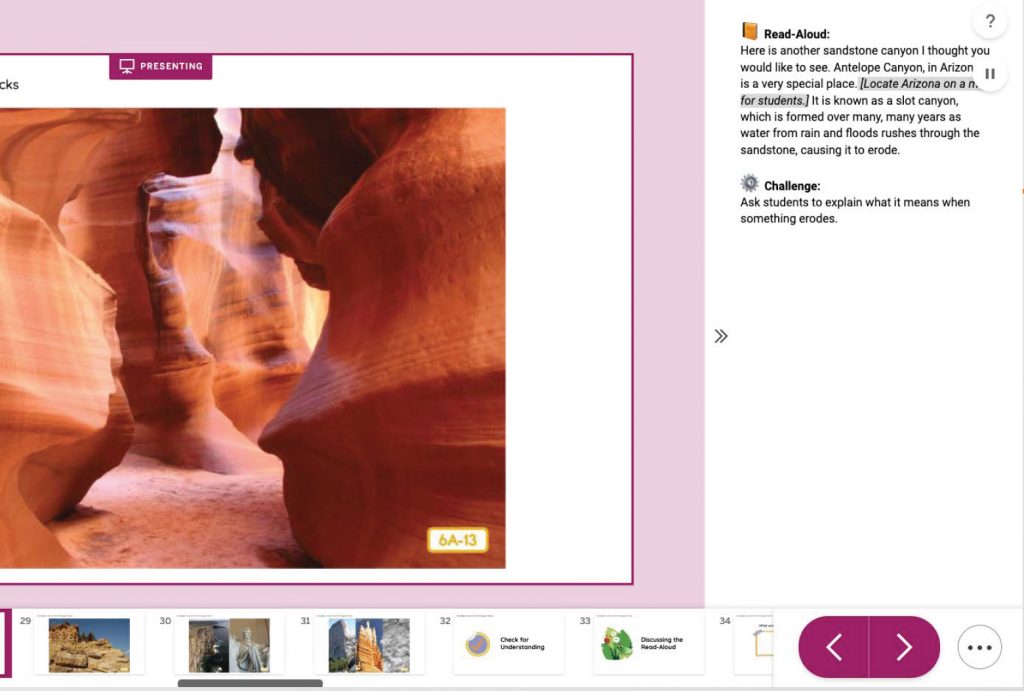Click the presenting monitor icon
Viewport: 1024px width, 691px height.
click(x=124, y=66)
